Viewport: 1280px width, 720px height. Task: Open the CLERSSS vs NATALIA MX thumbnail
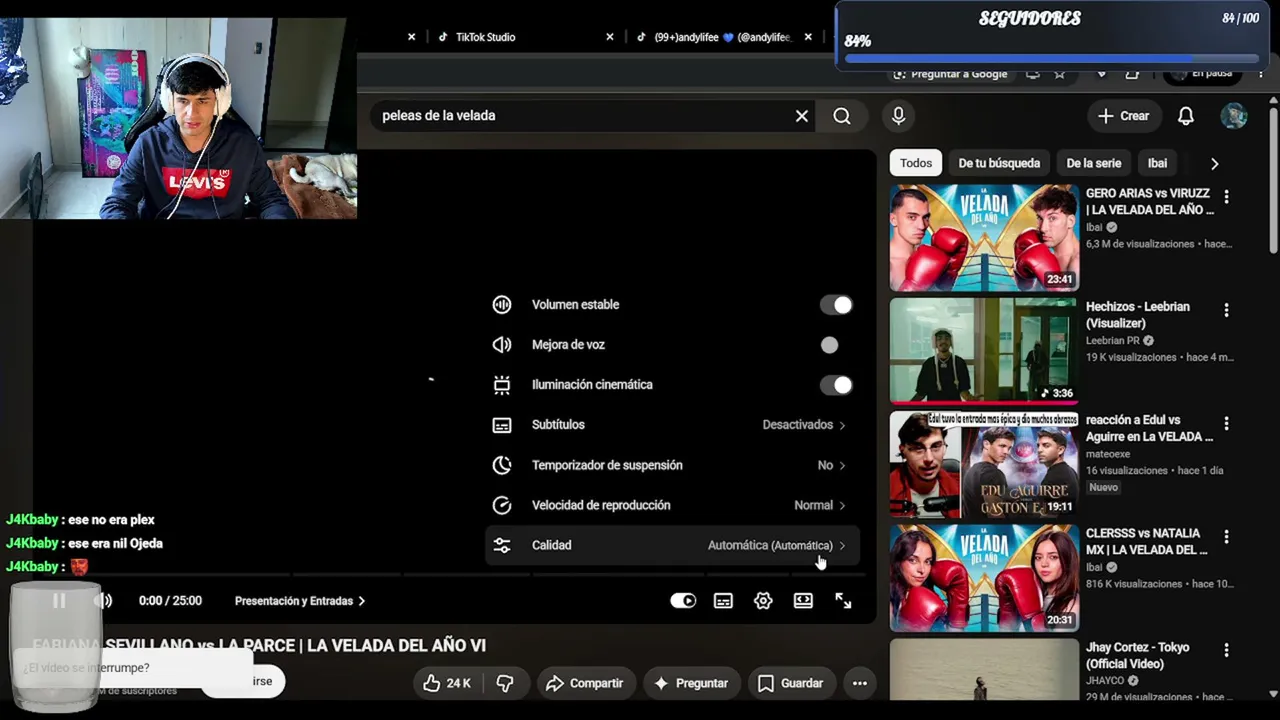point(984,578)
